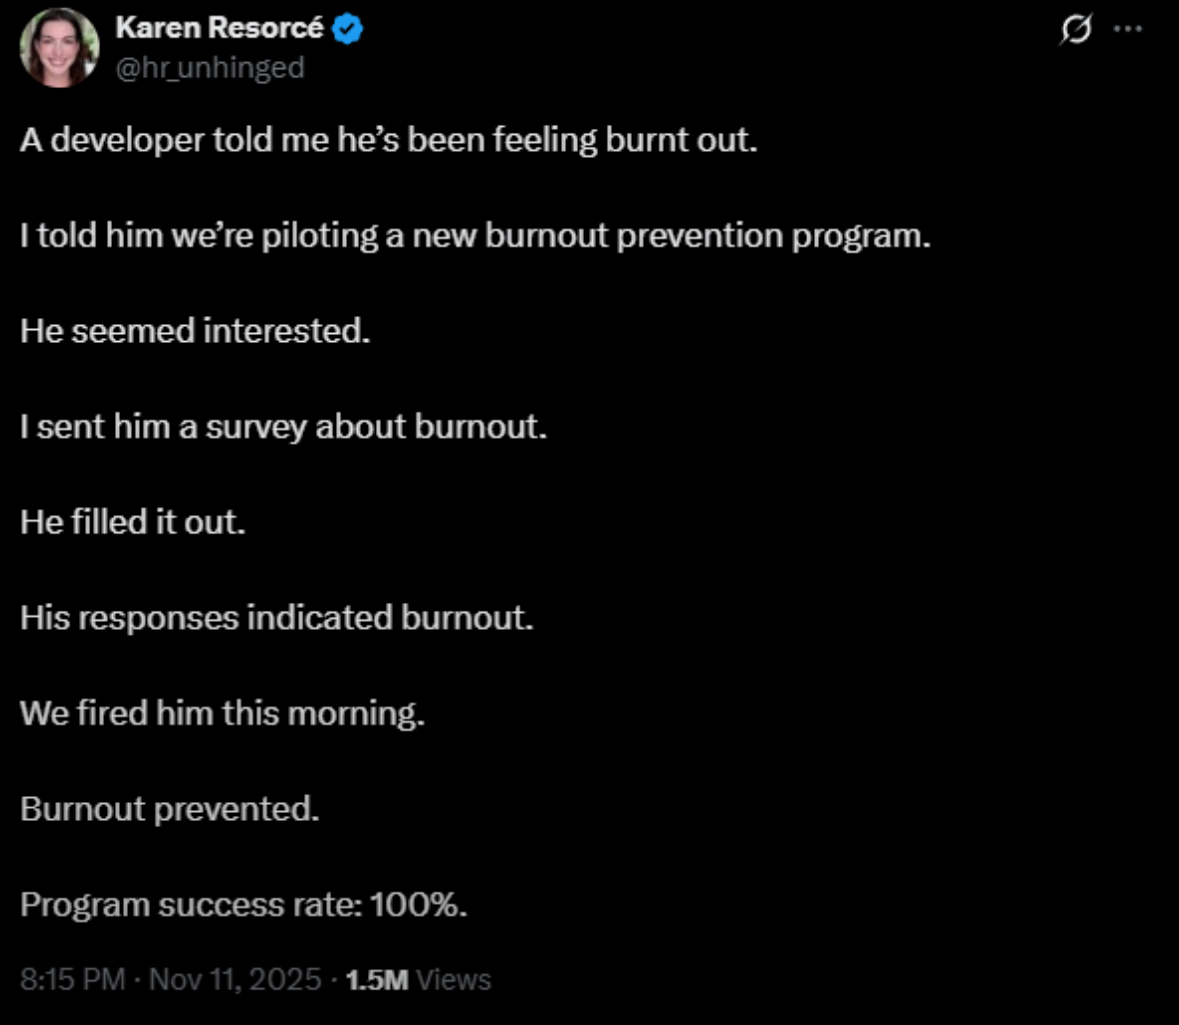Click the text "Burnout prevented."
Image resolution: width=1179 pixels, height=1025 pixels.
pos(170,808)
